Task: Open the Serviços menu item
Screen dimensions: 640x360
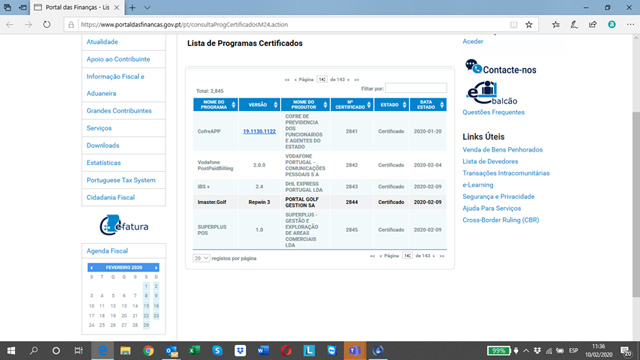Action: tap(99, 128)
